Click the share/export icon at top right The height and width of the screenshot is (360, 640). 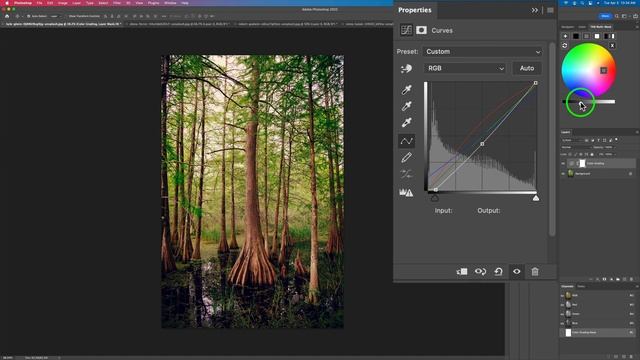(635, 16)
